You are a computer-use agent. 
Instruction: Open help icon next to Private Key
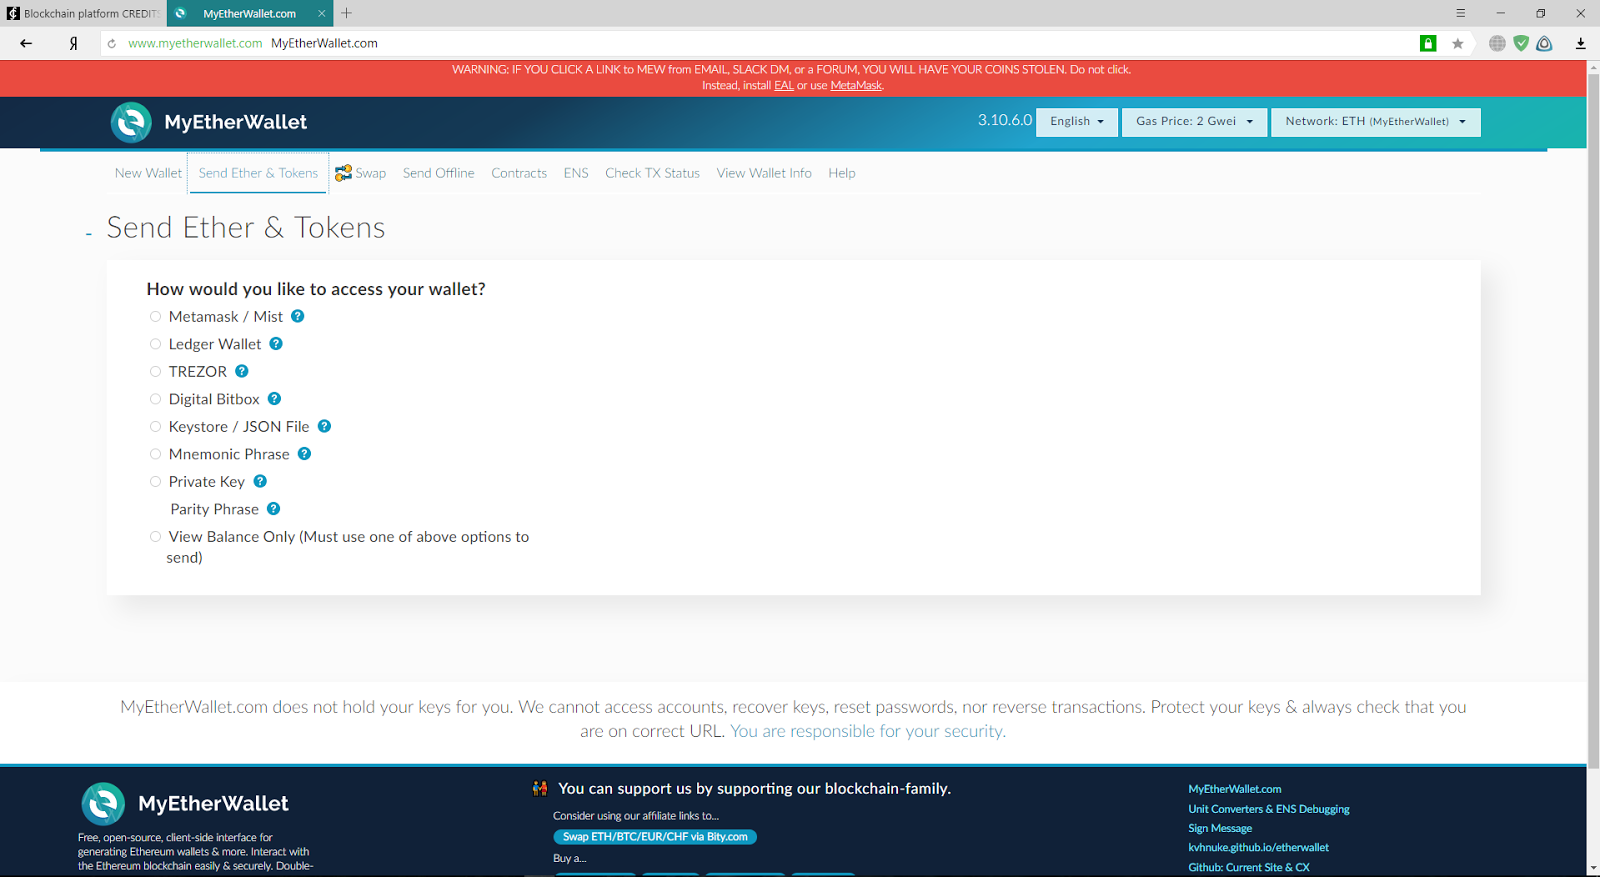260,481
